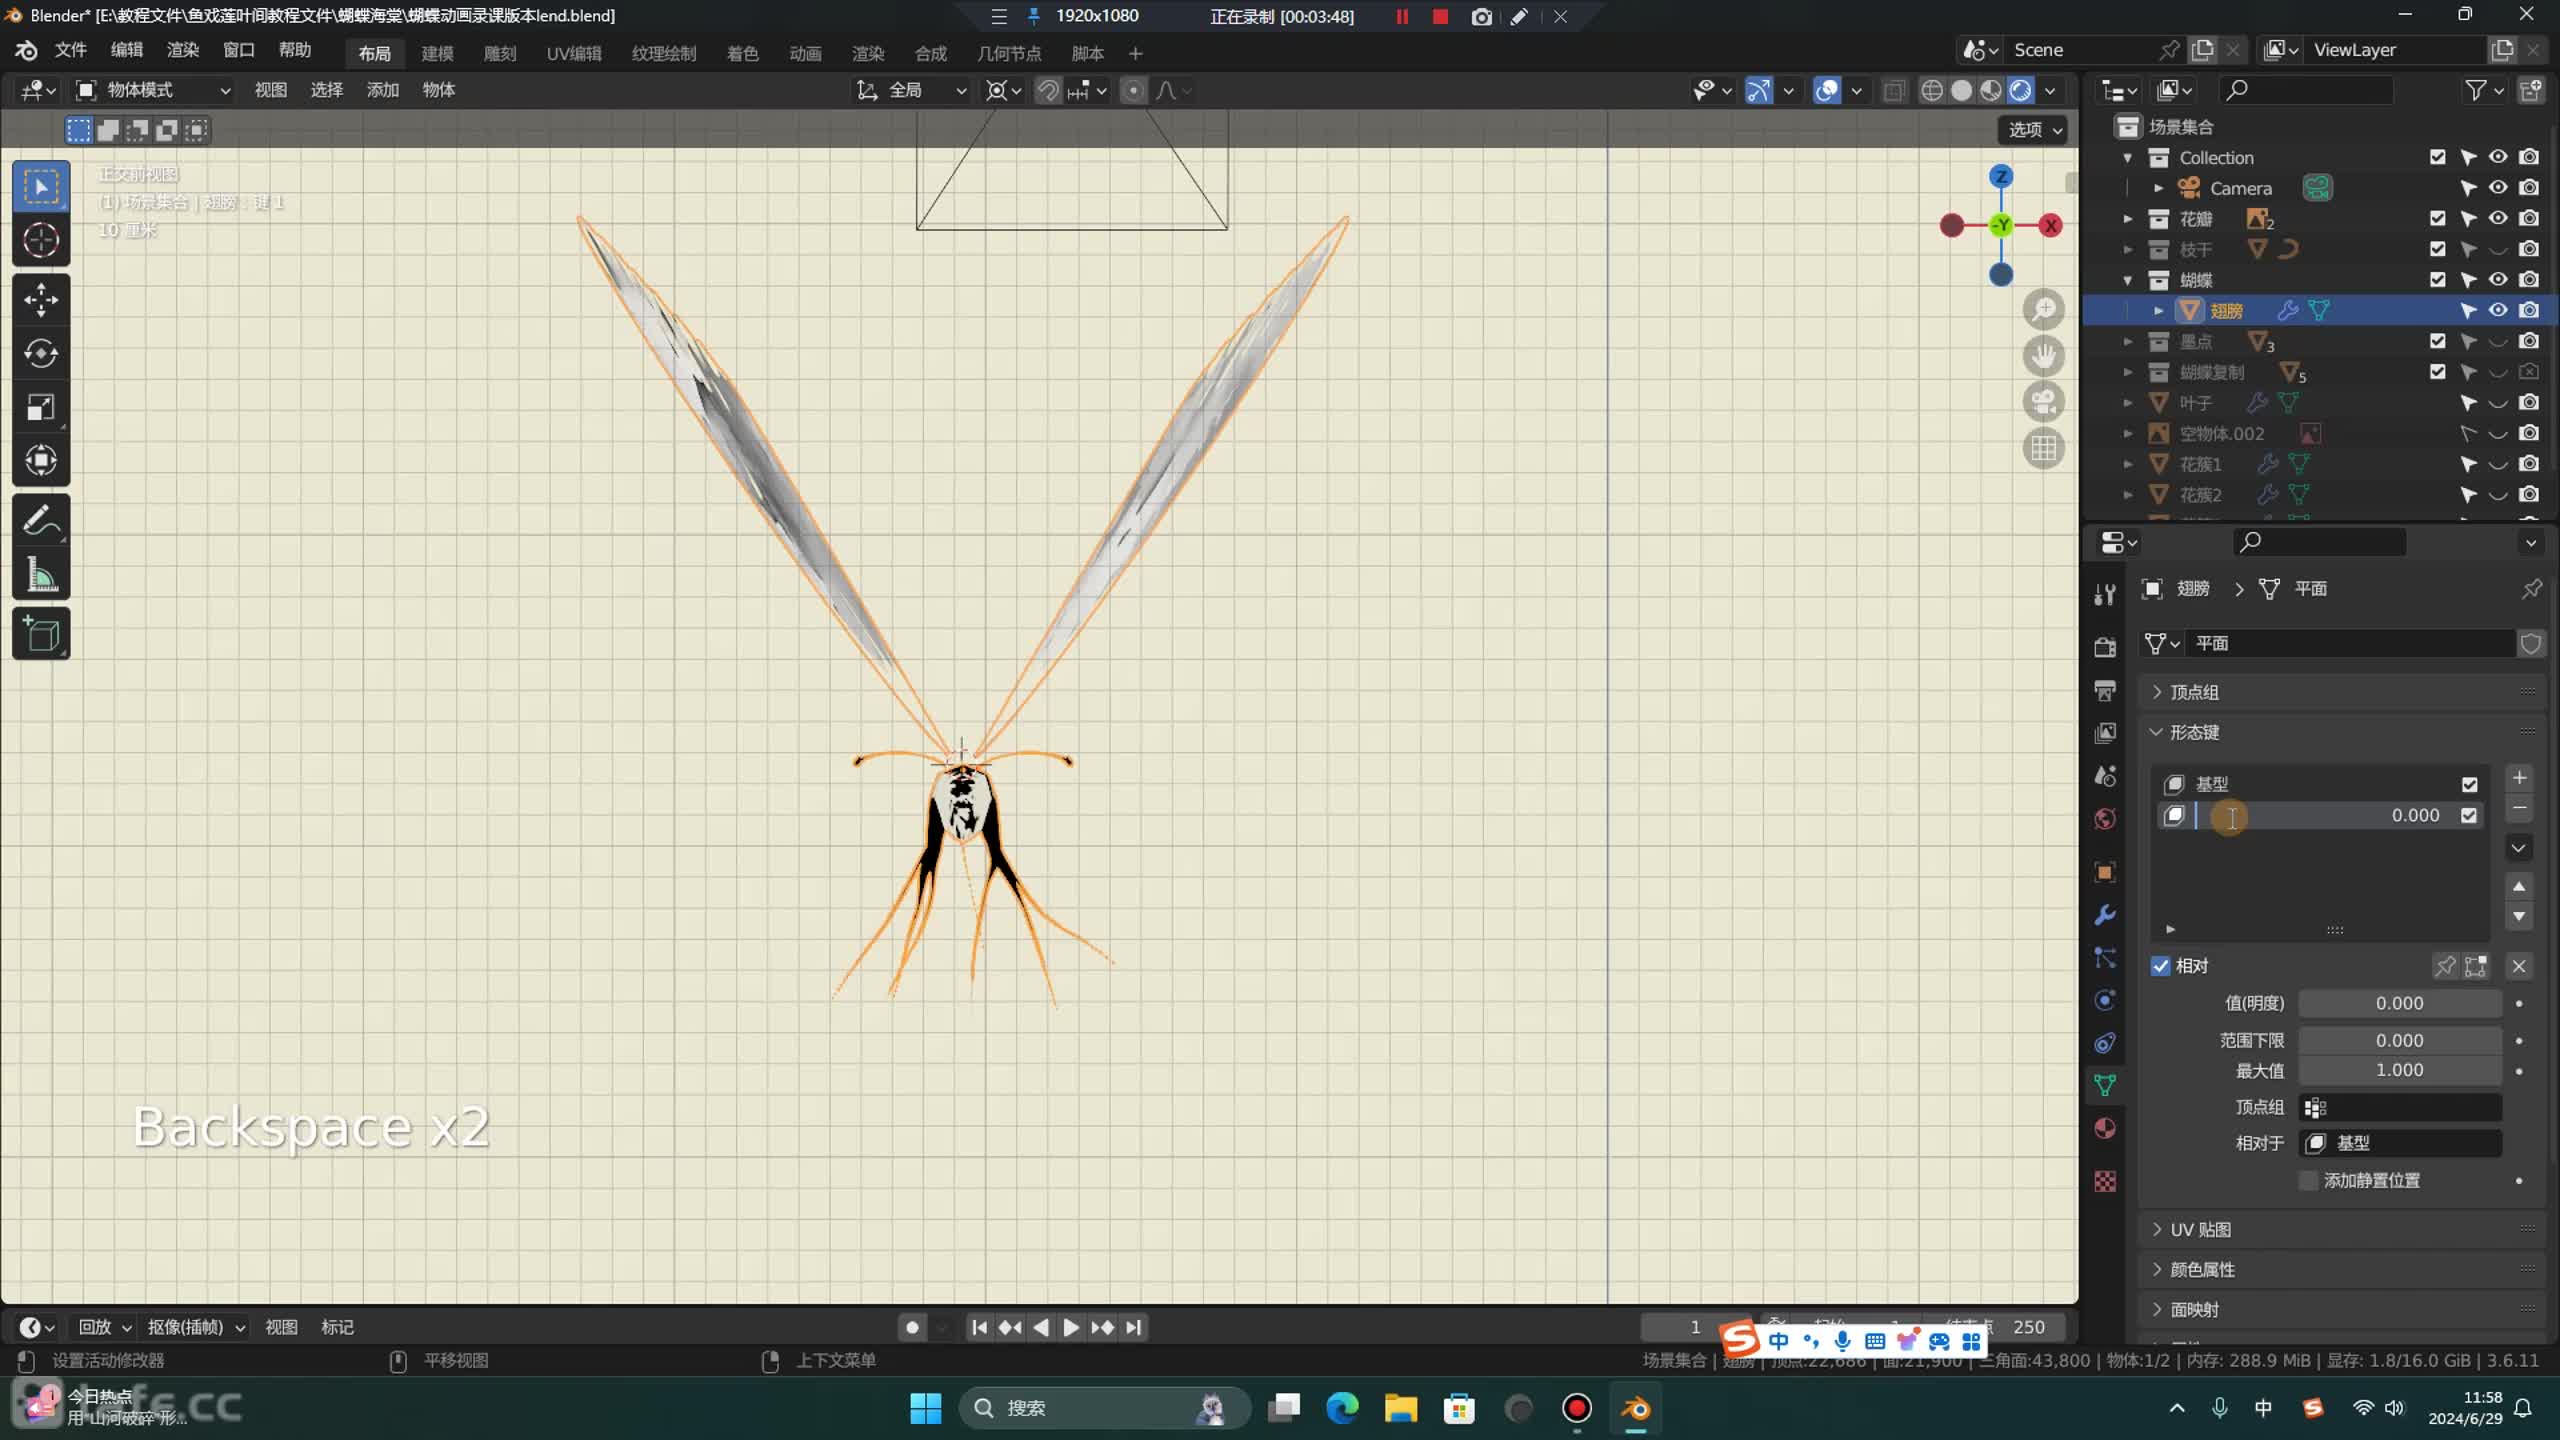Activate the Scale tool
The image size is (2560, 1440).
[x=41, y=407]
